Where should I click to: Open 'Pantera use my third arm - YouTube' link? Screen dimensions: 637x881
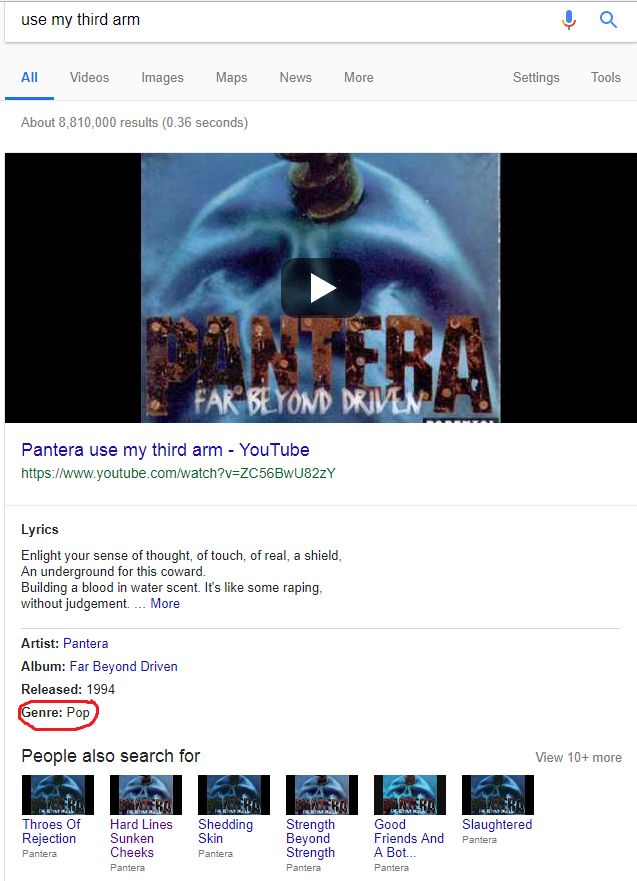click(165, 450)
